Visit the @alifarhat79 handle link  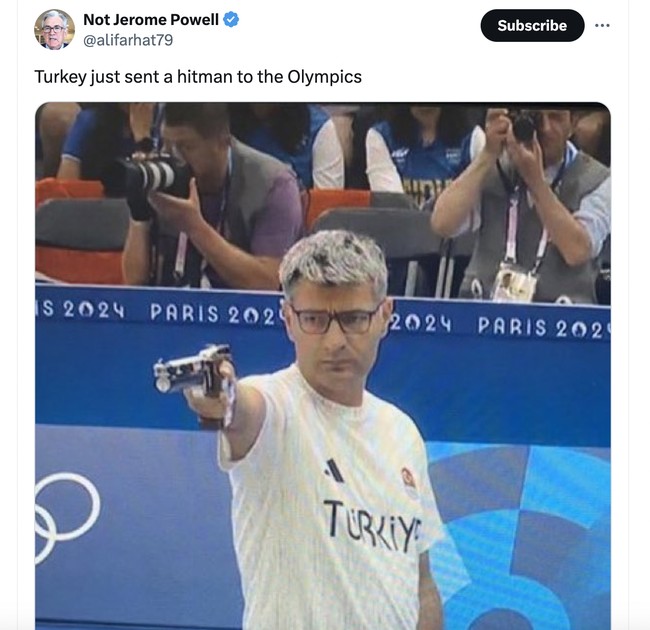tap(128, 40)
